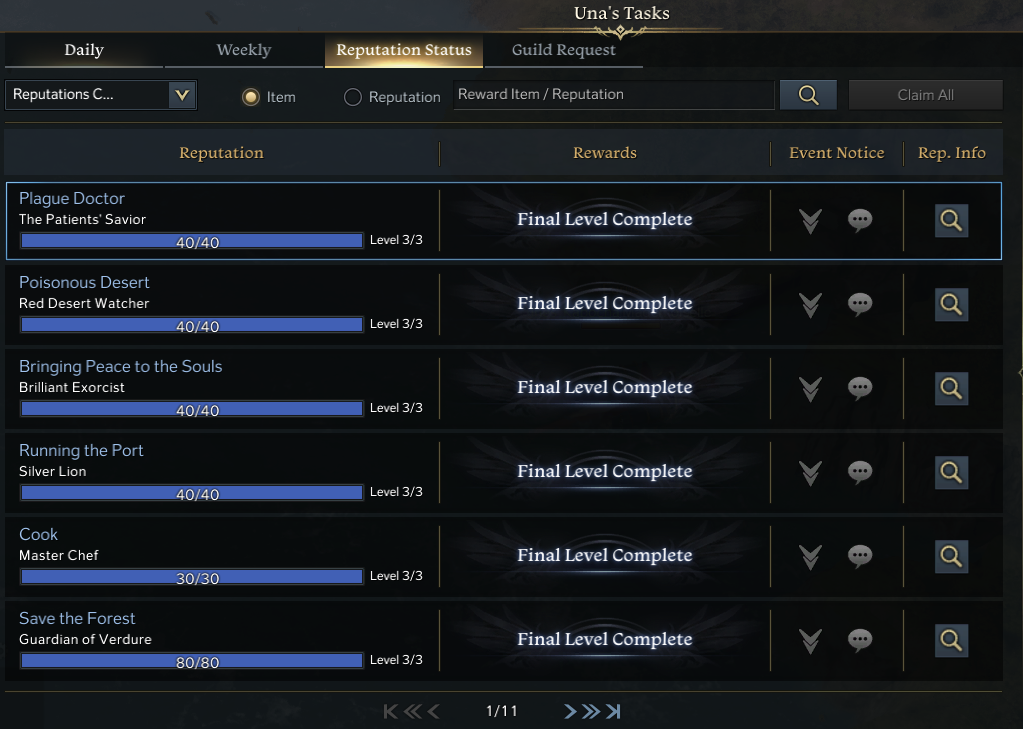Select the Item radio button

251,97
